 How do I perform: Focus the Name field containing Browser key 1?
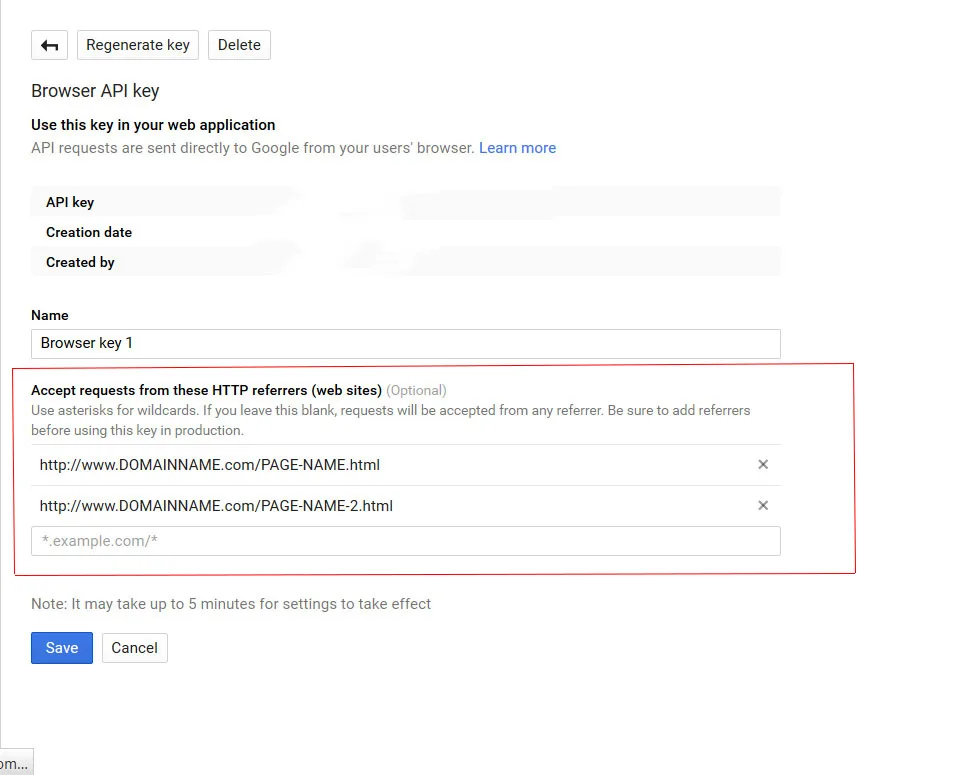click(x=406, y=344)
